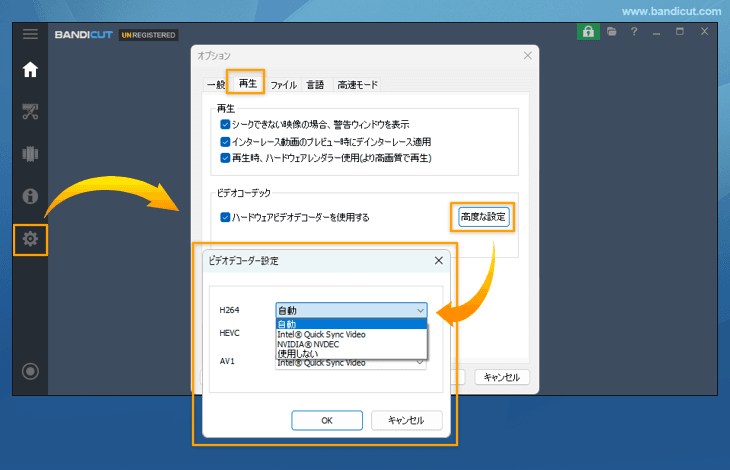Choose Intel Quick Sync Video list option
The image size is (730, 470).
(x=351, y=334)
